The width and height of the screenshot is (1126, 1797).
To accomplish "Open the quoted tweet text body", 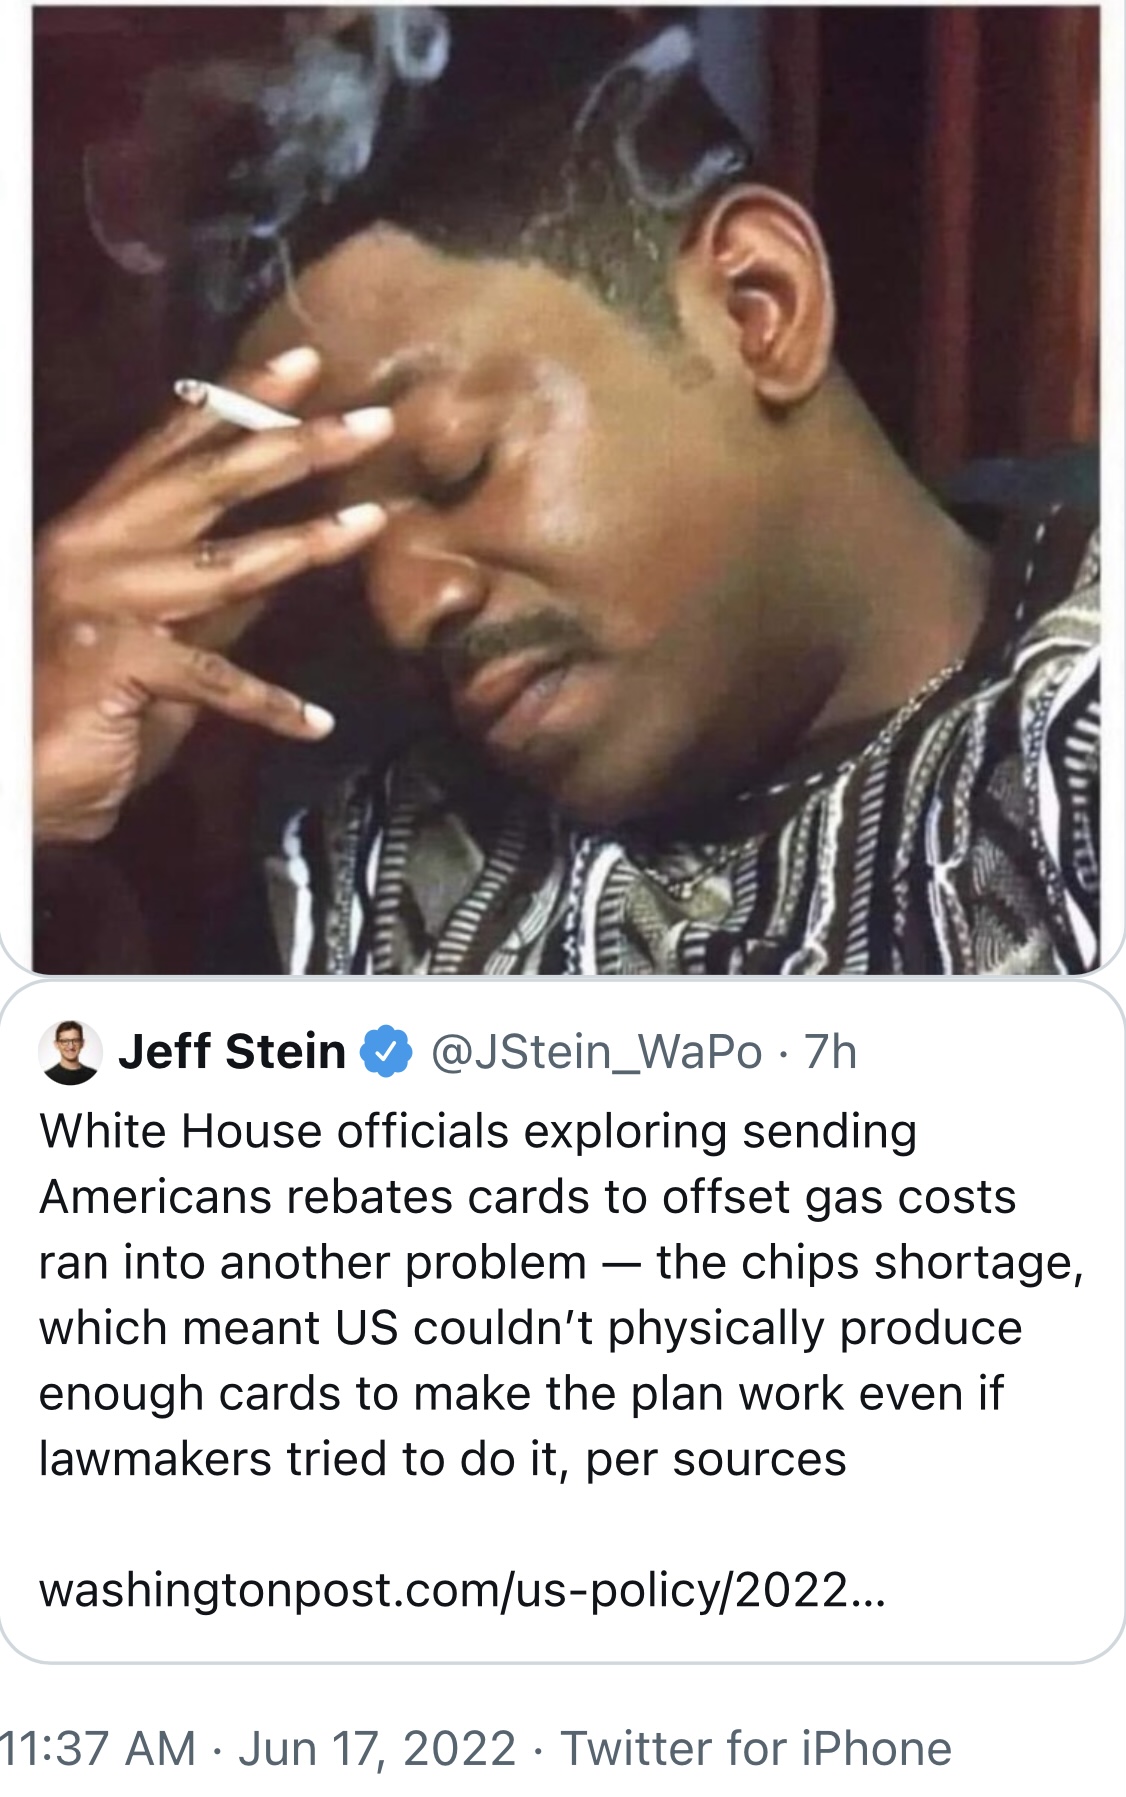I will pyautogui.click(x=560, y=1295).
